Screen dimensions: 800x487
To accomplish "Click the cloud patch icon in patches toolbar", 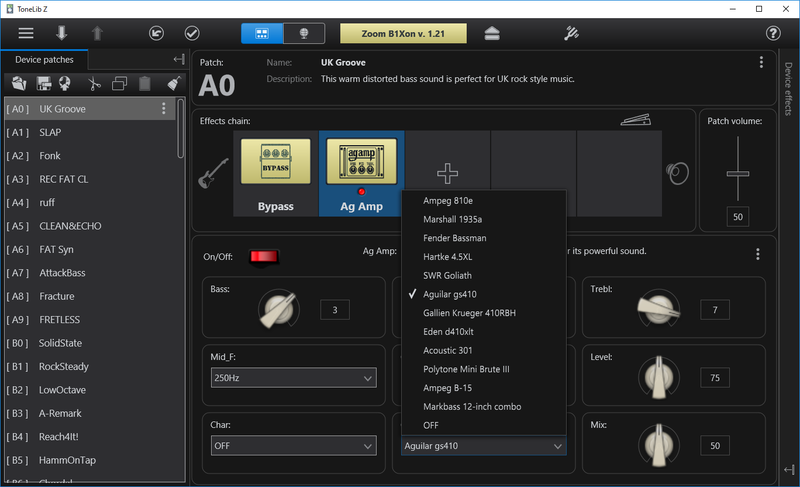I will coord(65,83).
